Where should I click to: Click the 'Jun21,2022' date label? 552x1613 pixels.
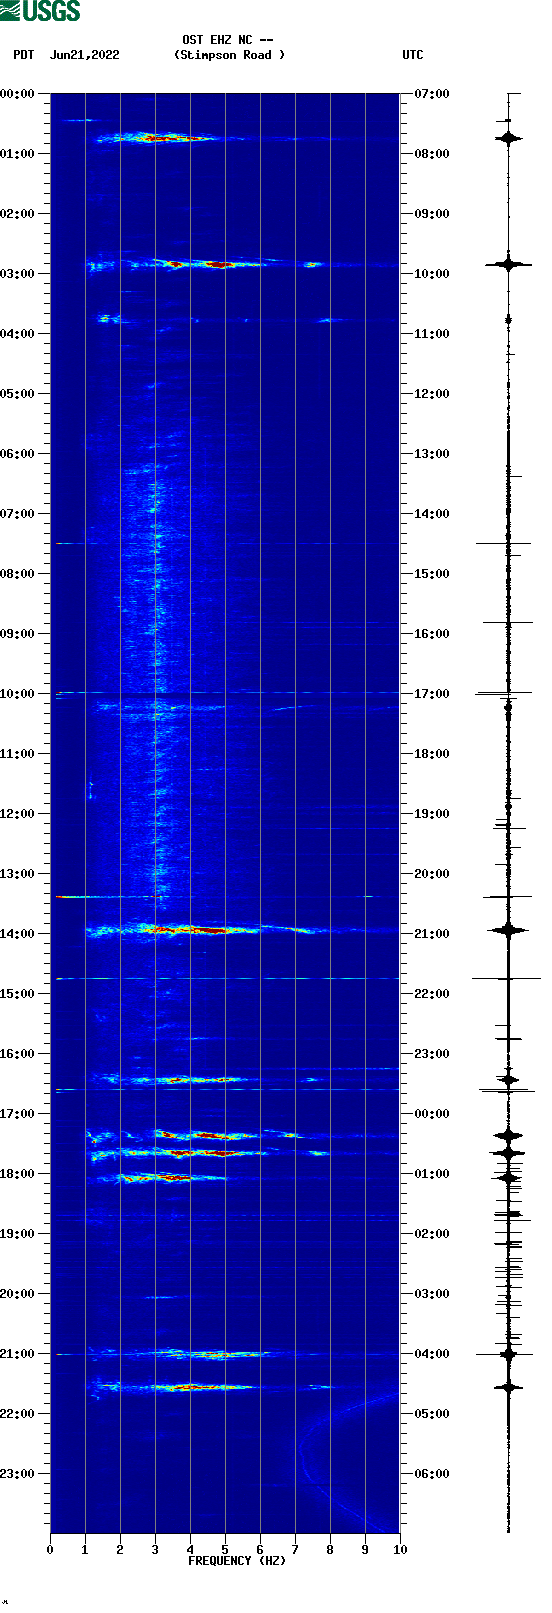[x=84, y=55]
